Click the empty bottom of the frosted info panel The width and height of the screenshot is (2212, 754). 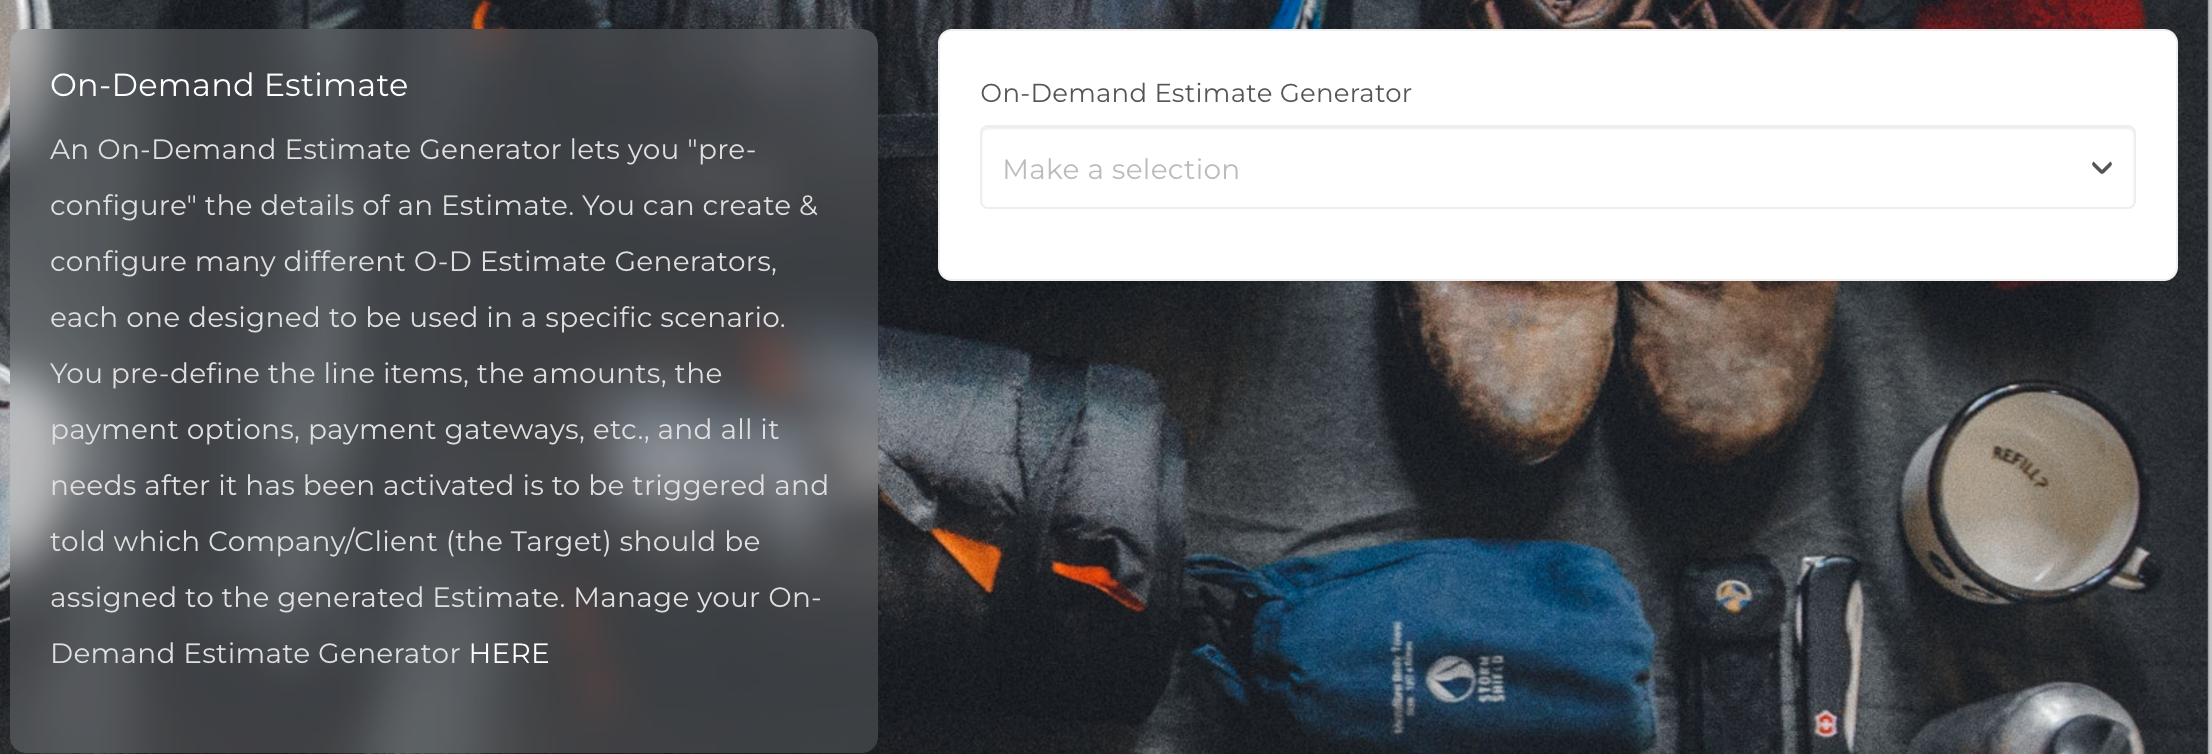pos(443,712)
